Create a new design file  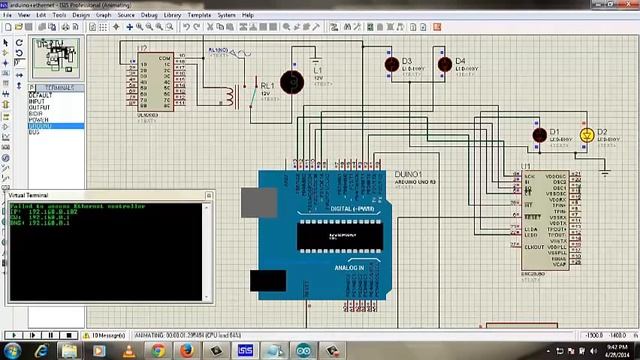click(x=8, y=27)
